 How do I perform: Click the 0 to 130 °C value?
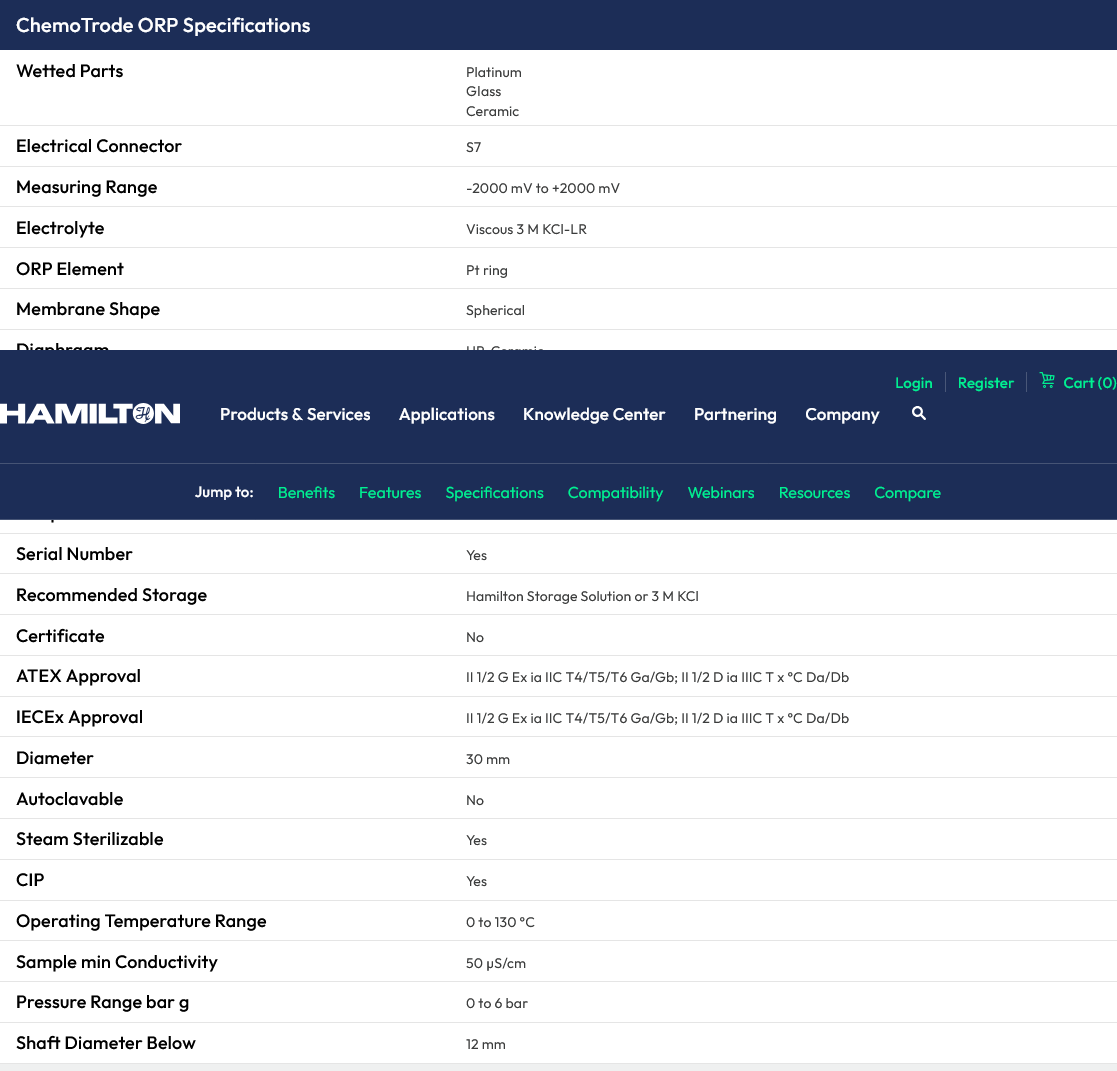click(500, 922)
